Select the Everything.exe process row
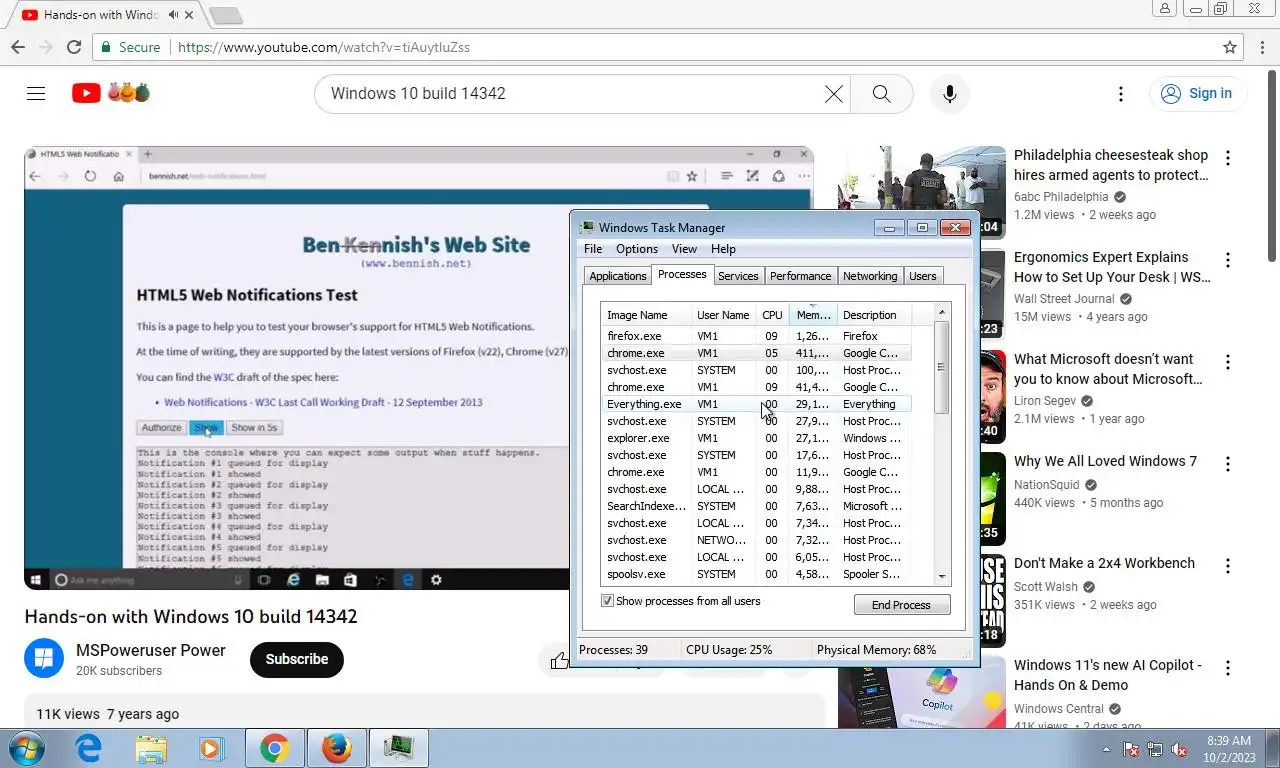 coord(756,404)
